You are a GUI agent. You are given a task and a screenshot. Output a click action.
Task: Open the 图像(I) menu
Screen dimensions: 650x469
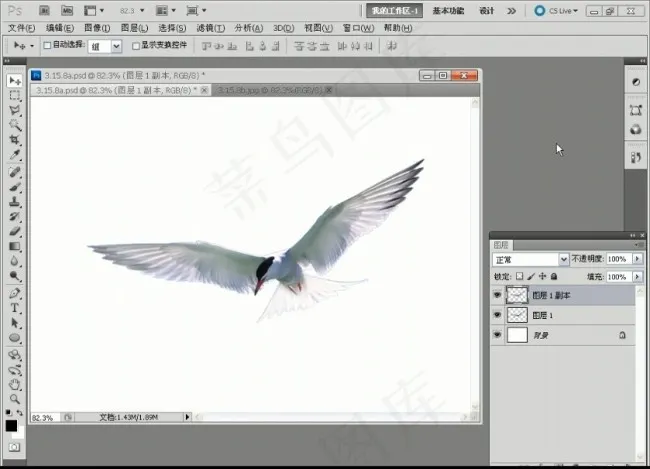[x=98, y=27]
